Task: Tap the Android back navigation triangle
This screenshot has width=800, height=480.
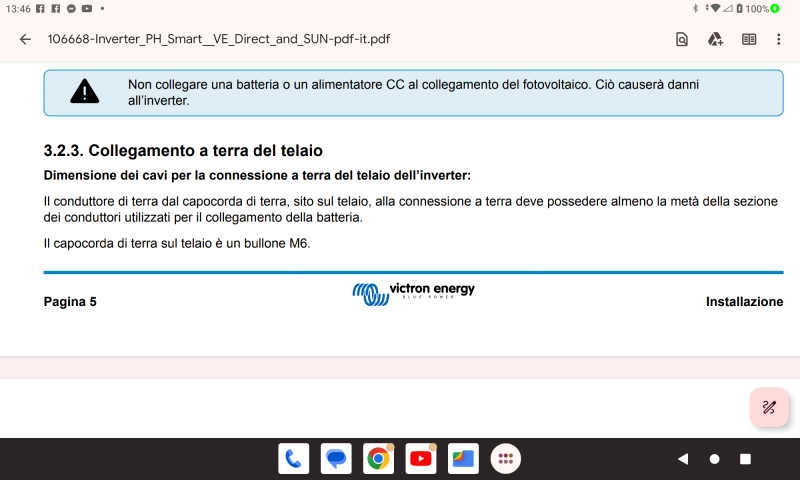Action: pos(683,459)
